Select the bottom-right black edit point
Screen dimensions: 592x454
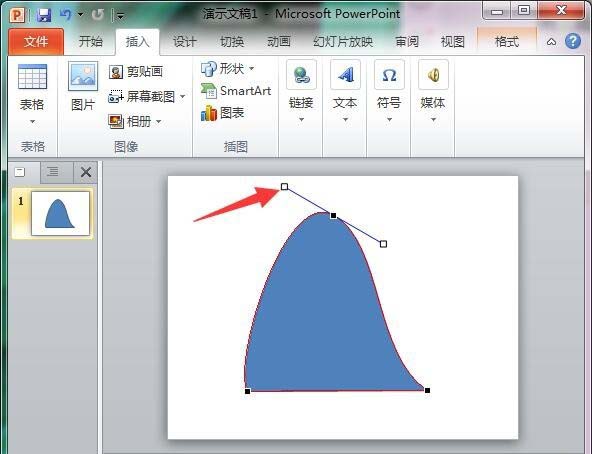[x=427, y=390]
